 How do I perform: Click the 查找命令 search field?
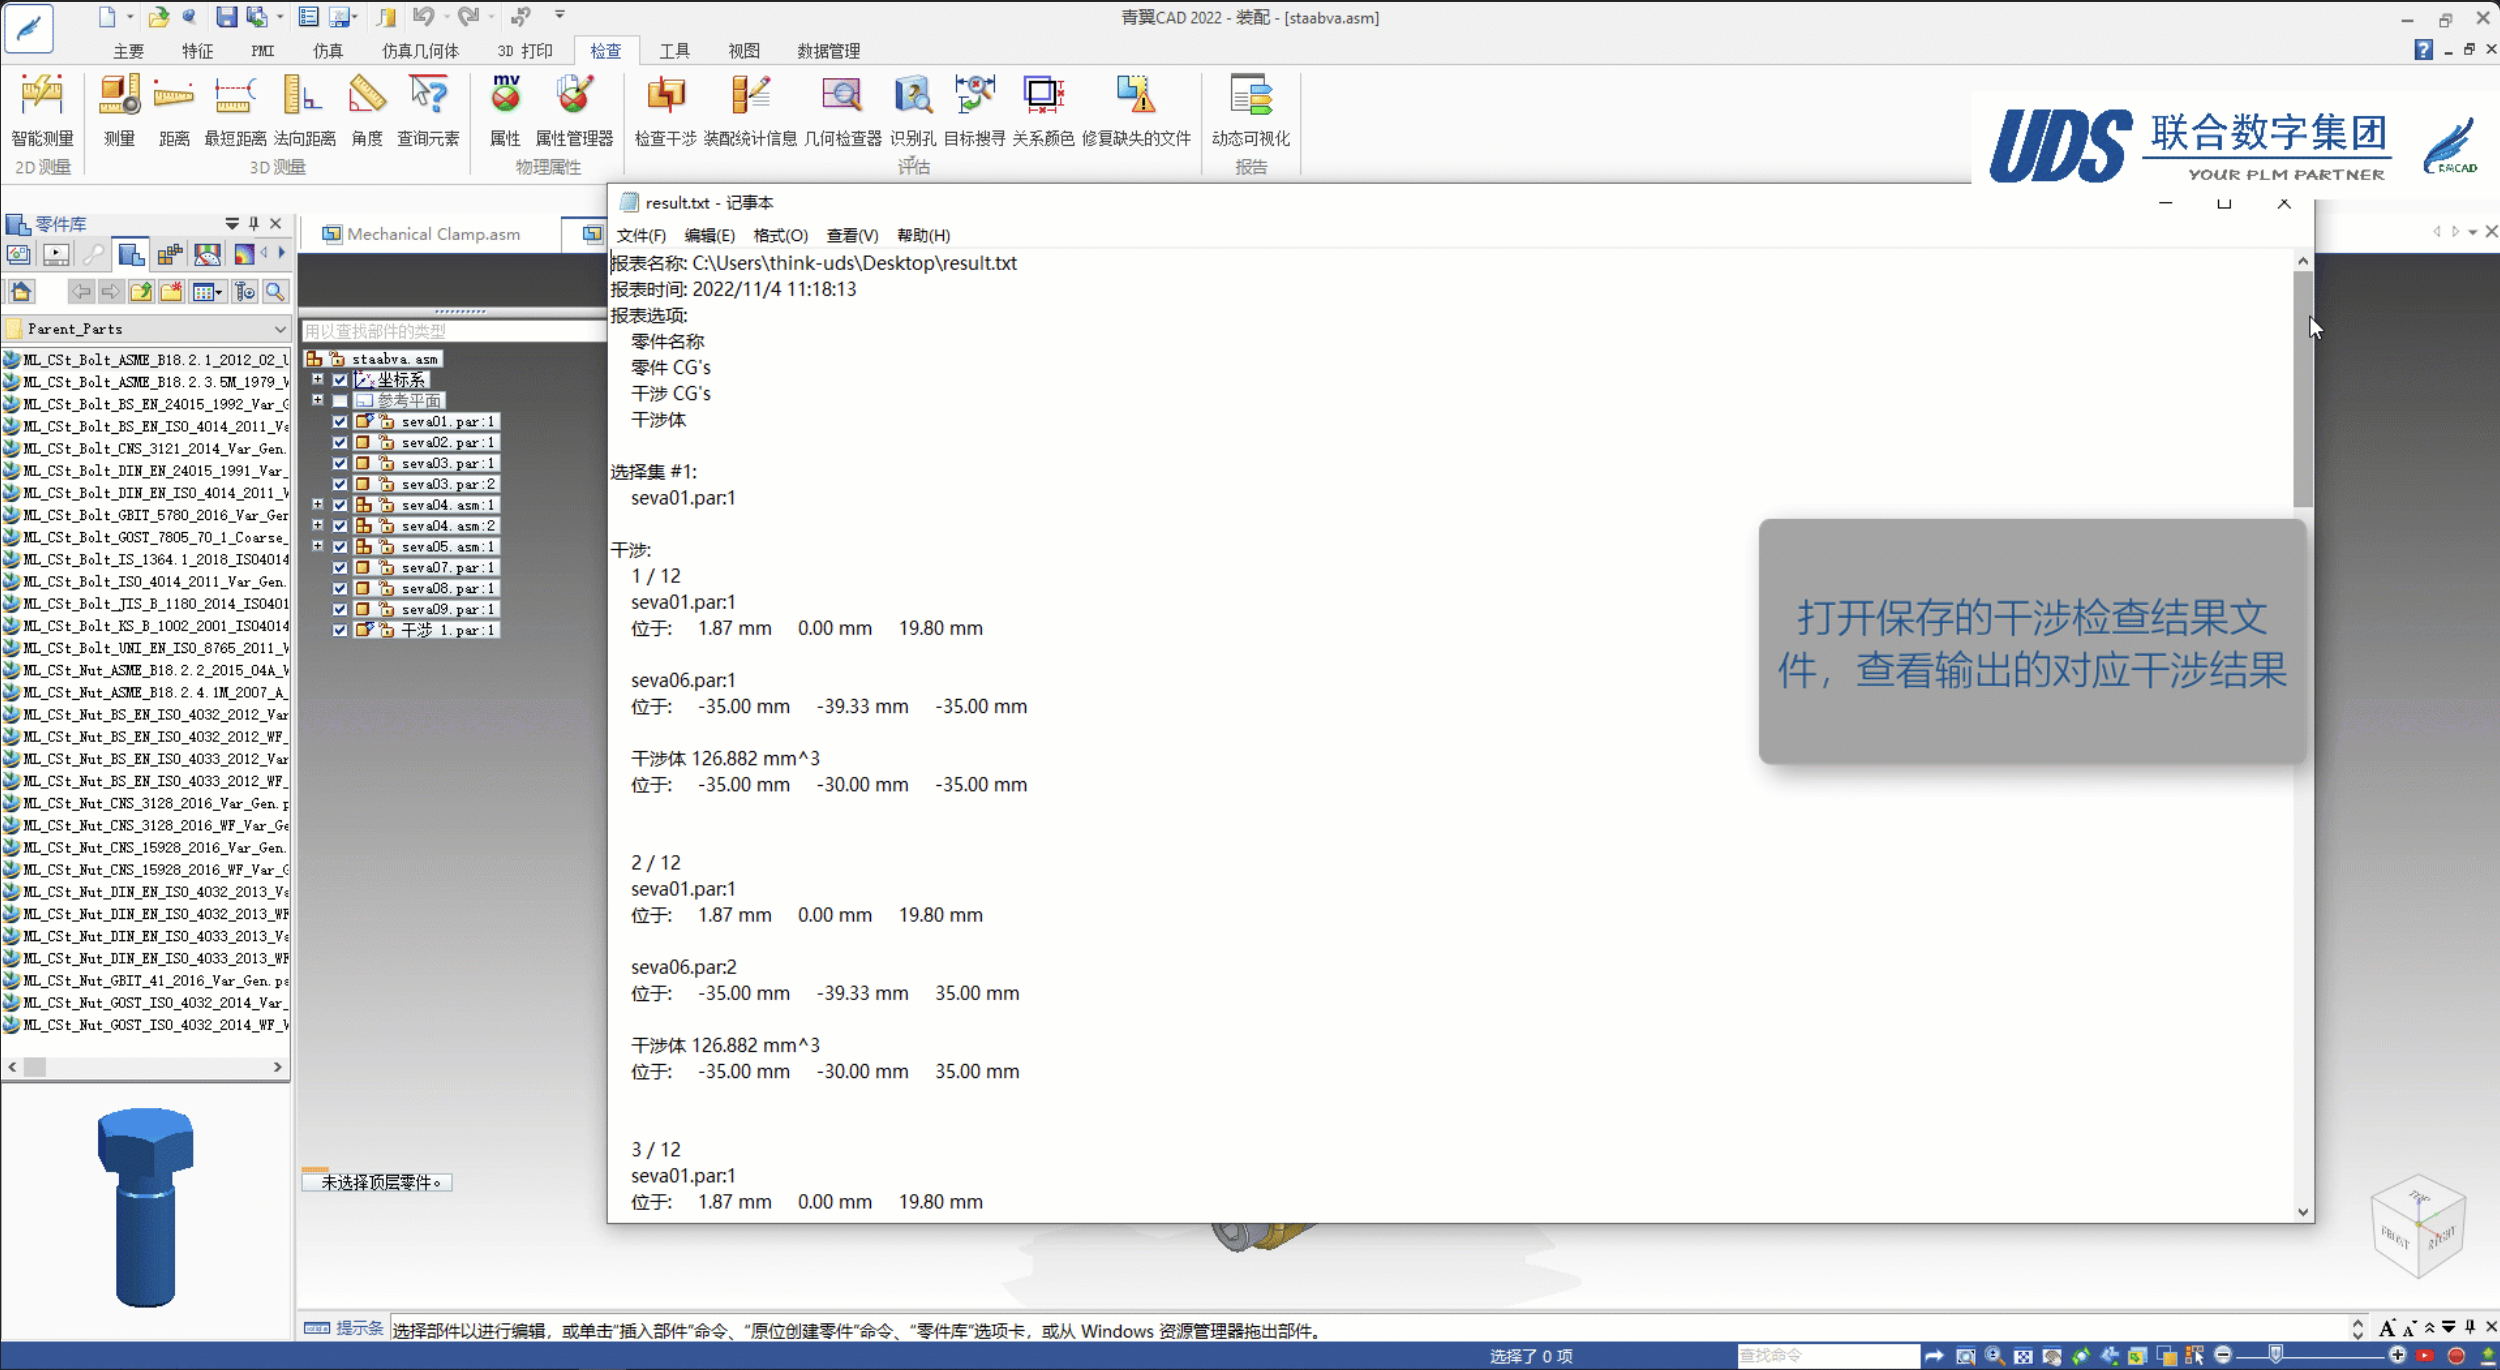click(1827, 1355)
